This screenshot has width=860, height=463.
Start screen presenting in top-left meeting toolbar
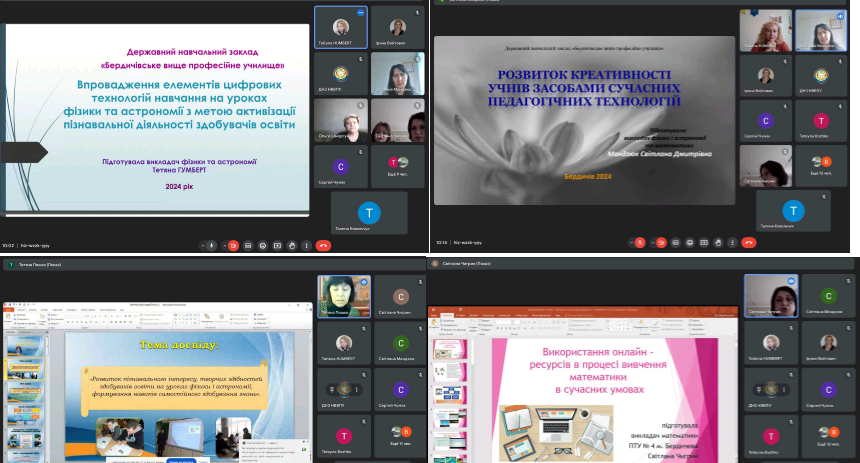277,245
